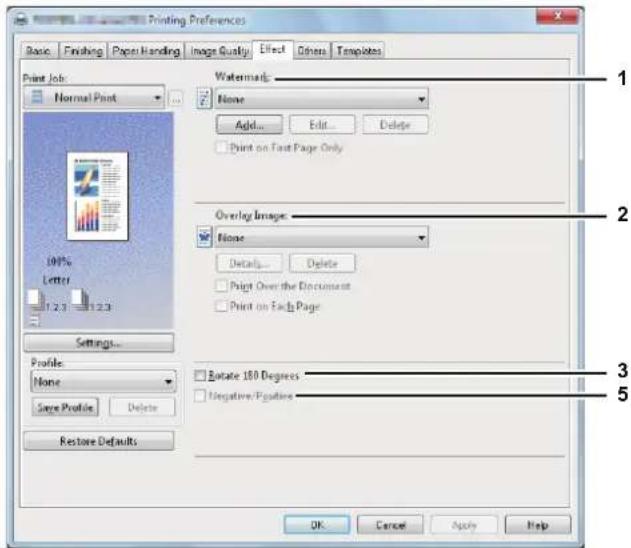This screenshot has height=548, width=631.
Task: Open the preview Settings button
Action: (99, 343)
